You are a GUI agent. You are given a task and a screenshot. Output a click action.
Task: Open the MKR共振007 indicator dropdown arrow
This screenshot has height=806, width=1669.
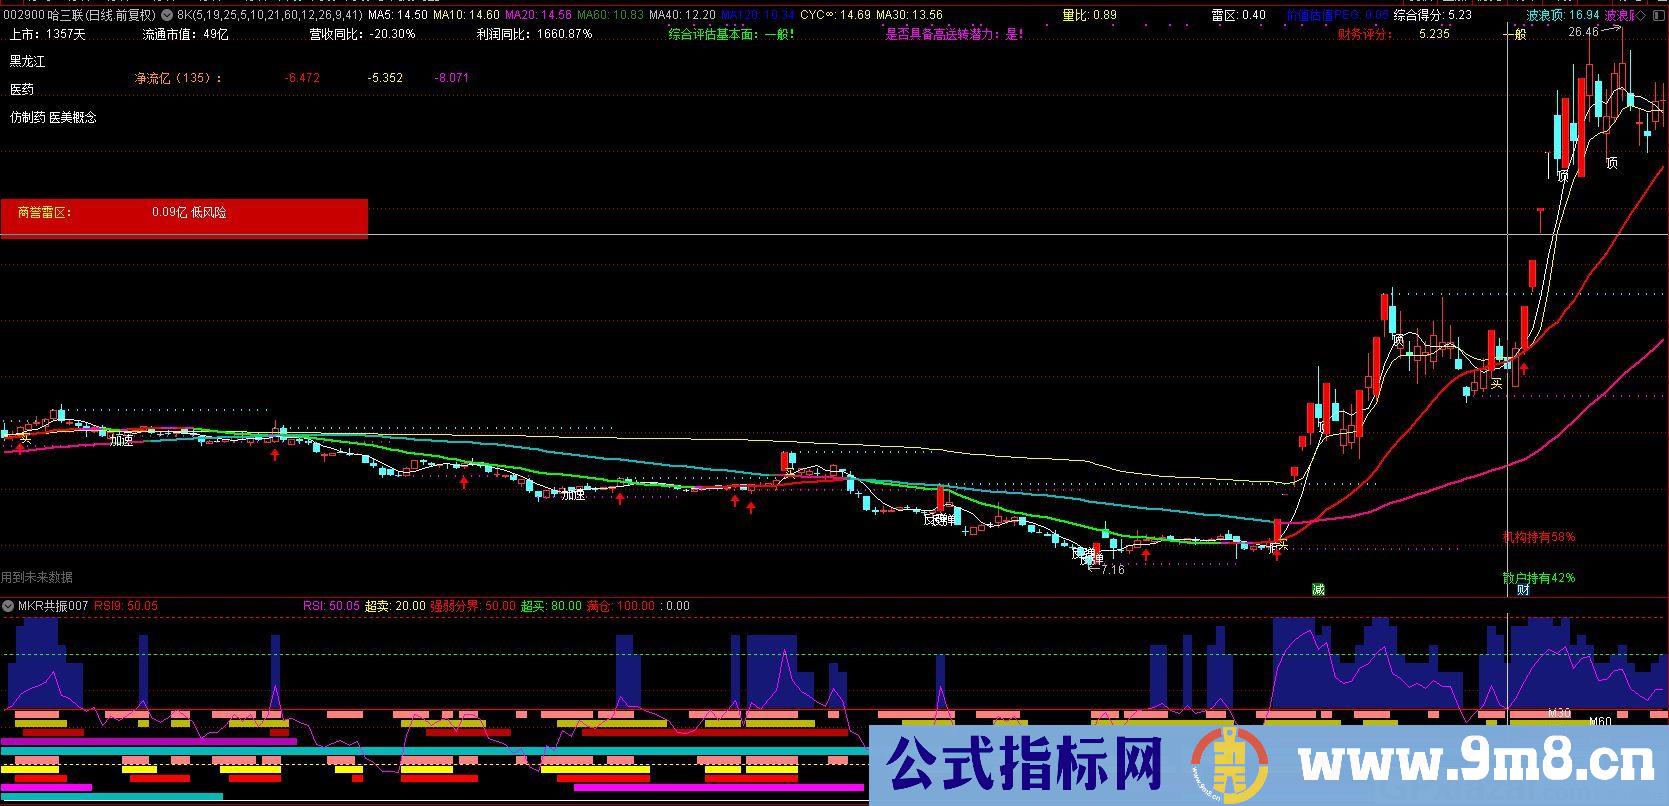(x=8, y=606)
